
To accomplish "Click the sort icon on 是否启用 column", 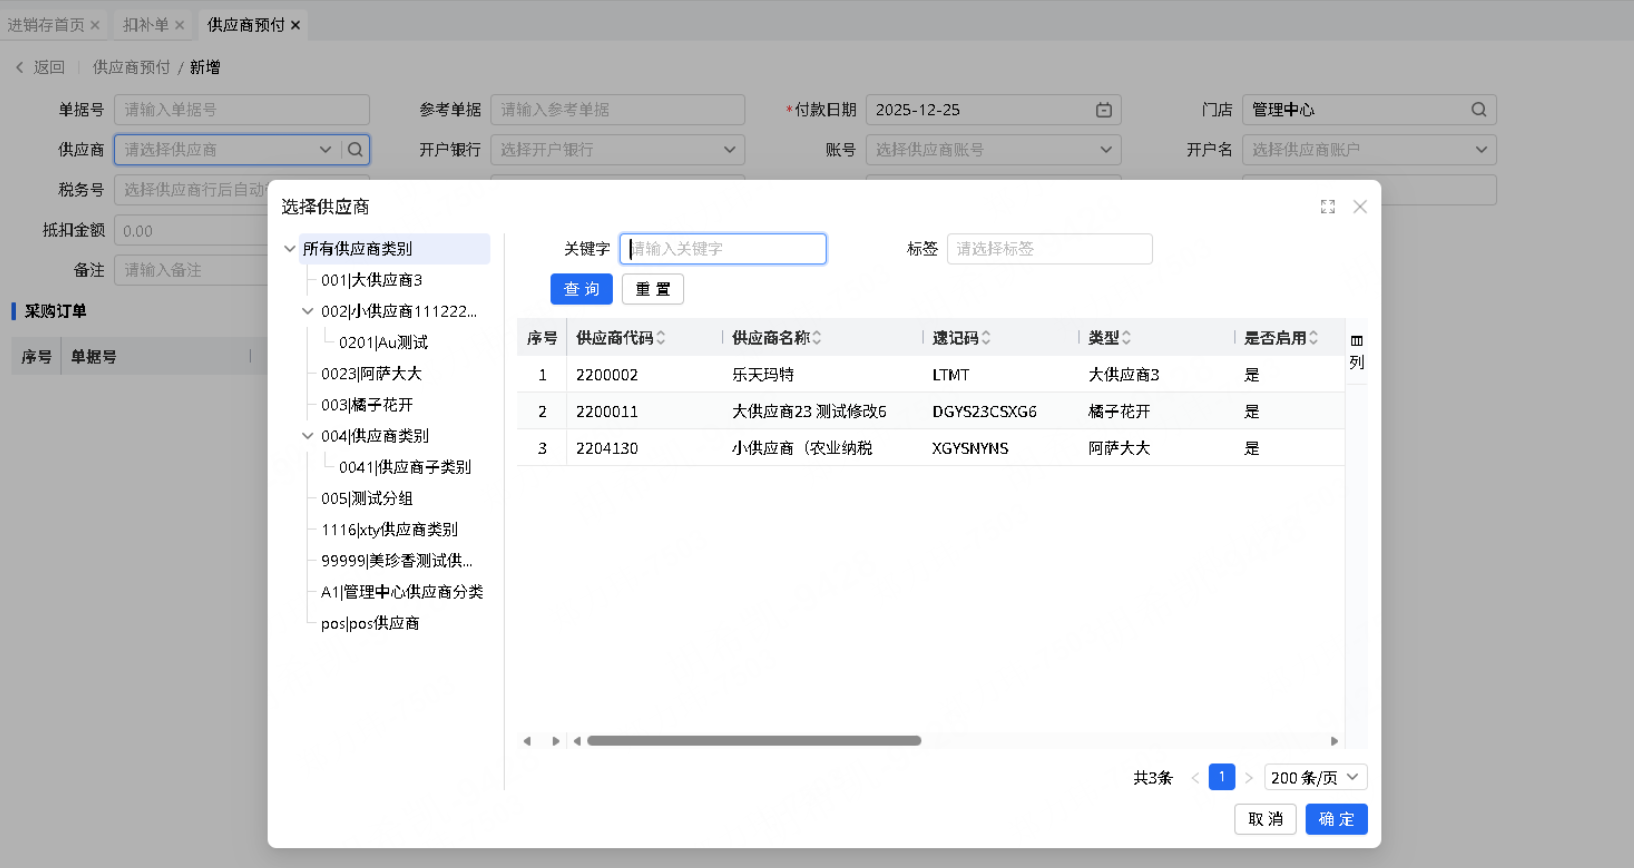I will click(x=1313, y=338).
